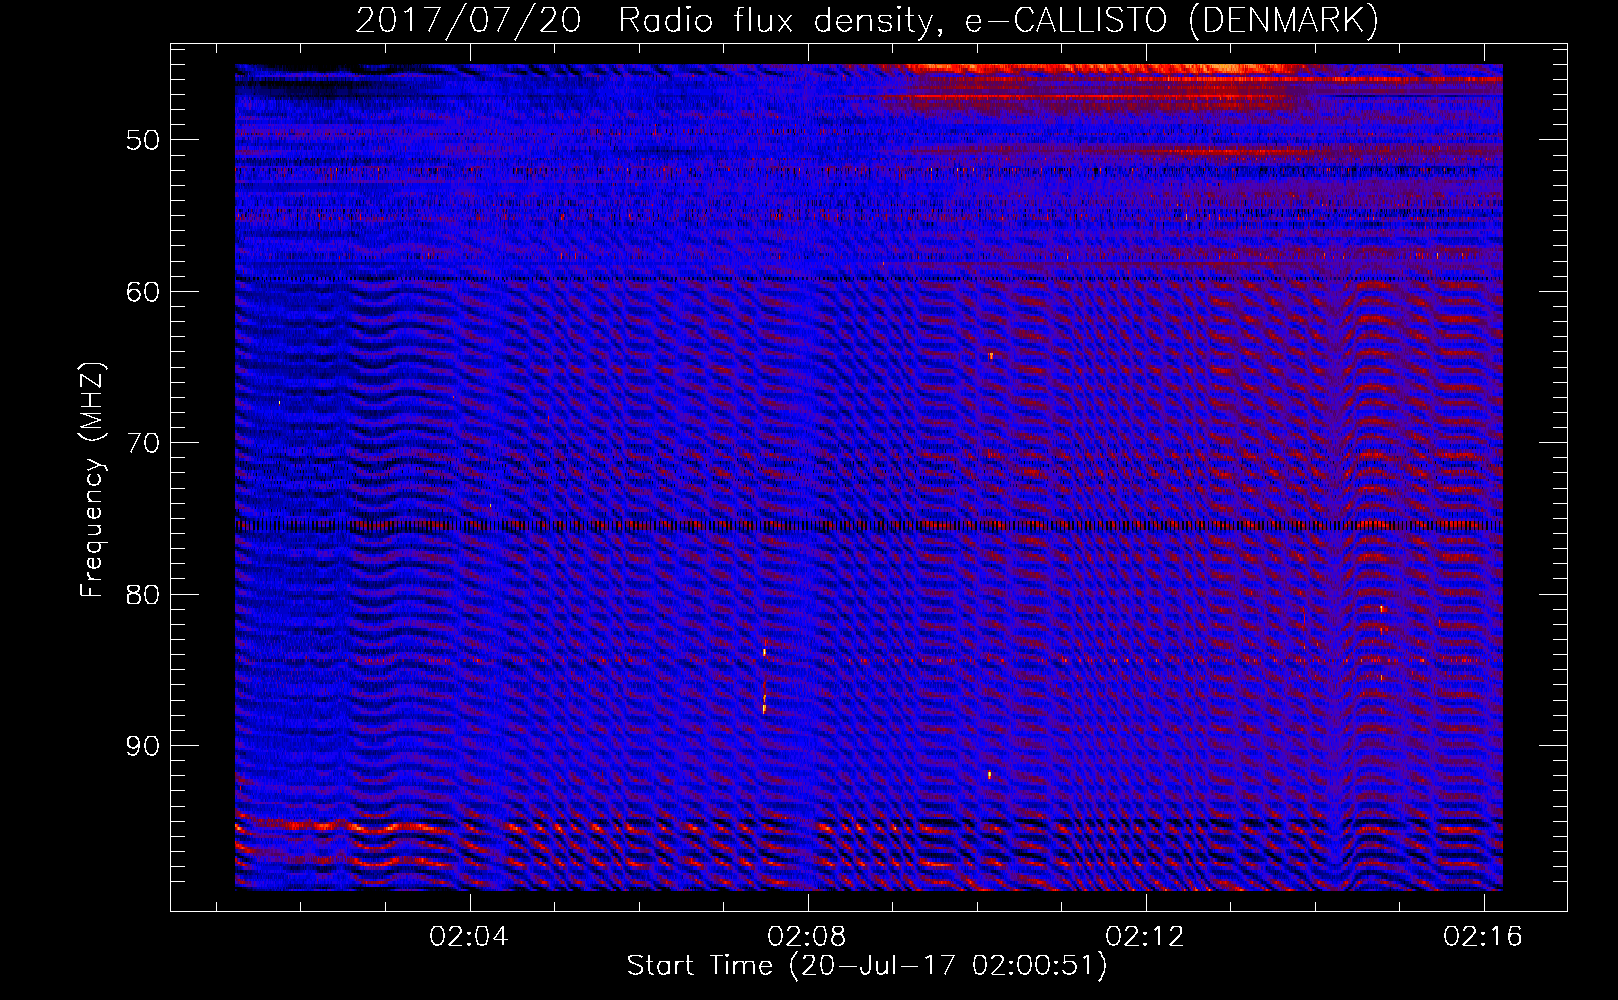
Task: Click the 80 MHz frequency tick label
Action: click(142, 595)
